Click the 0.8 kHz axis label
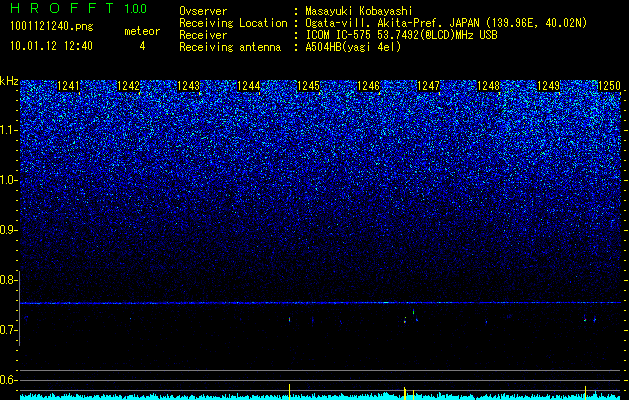The height and width of the screenshot is (400, 629). click(8, 280)
